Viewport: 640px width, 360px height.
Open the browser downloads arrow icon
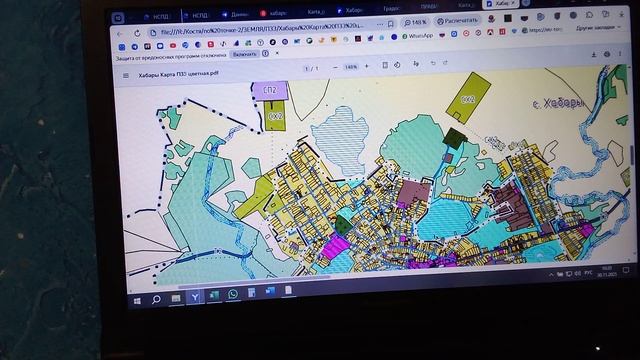[x=621, y=14]
